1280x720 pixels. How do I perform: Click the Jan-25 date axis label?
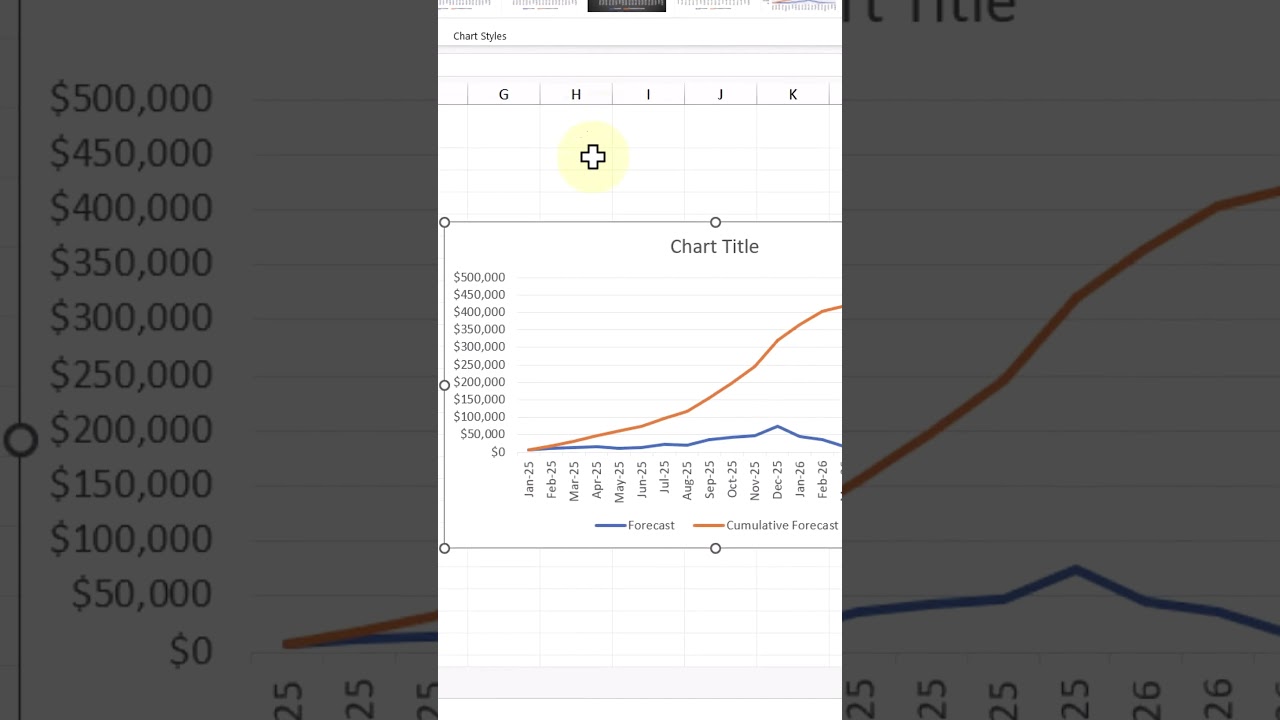529,479
